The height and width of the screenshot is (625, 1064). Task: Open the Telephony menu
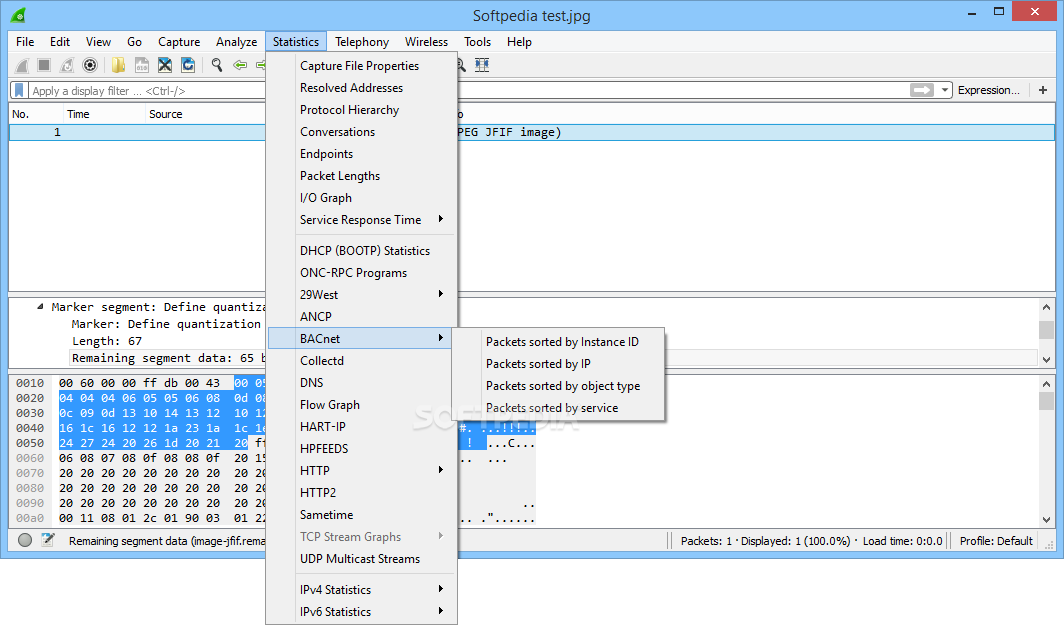click(x=362, y=41)
